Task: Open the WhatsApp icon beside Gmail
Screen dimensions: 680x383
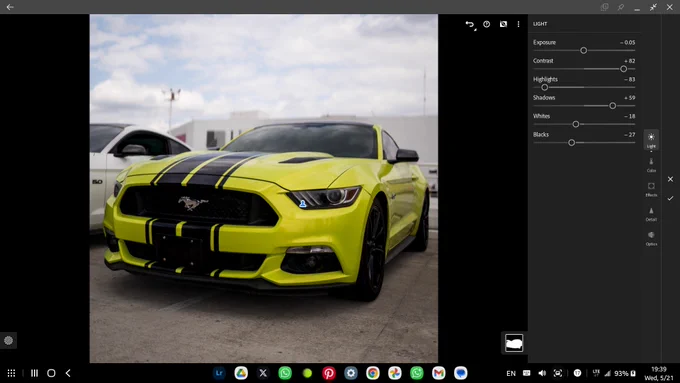Action: click(x=417, y=373)
